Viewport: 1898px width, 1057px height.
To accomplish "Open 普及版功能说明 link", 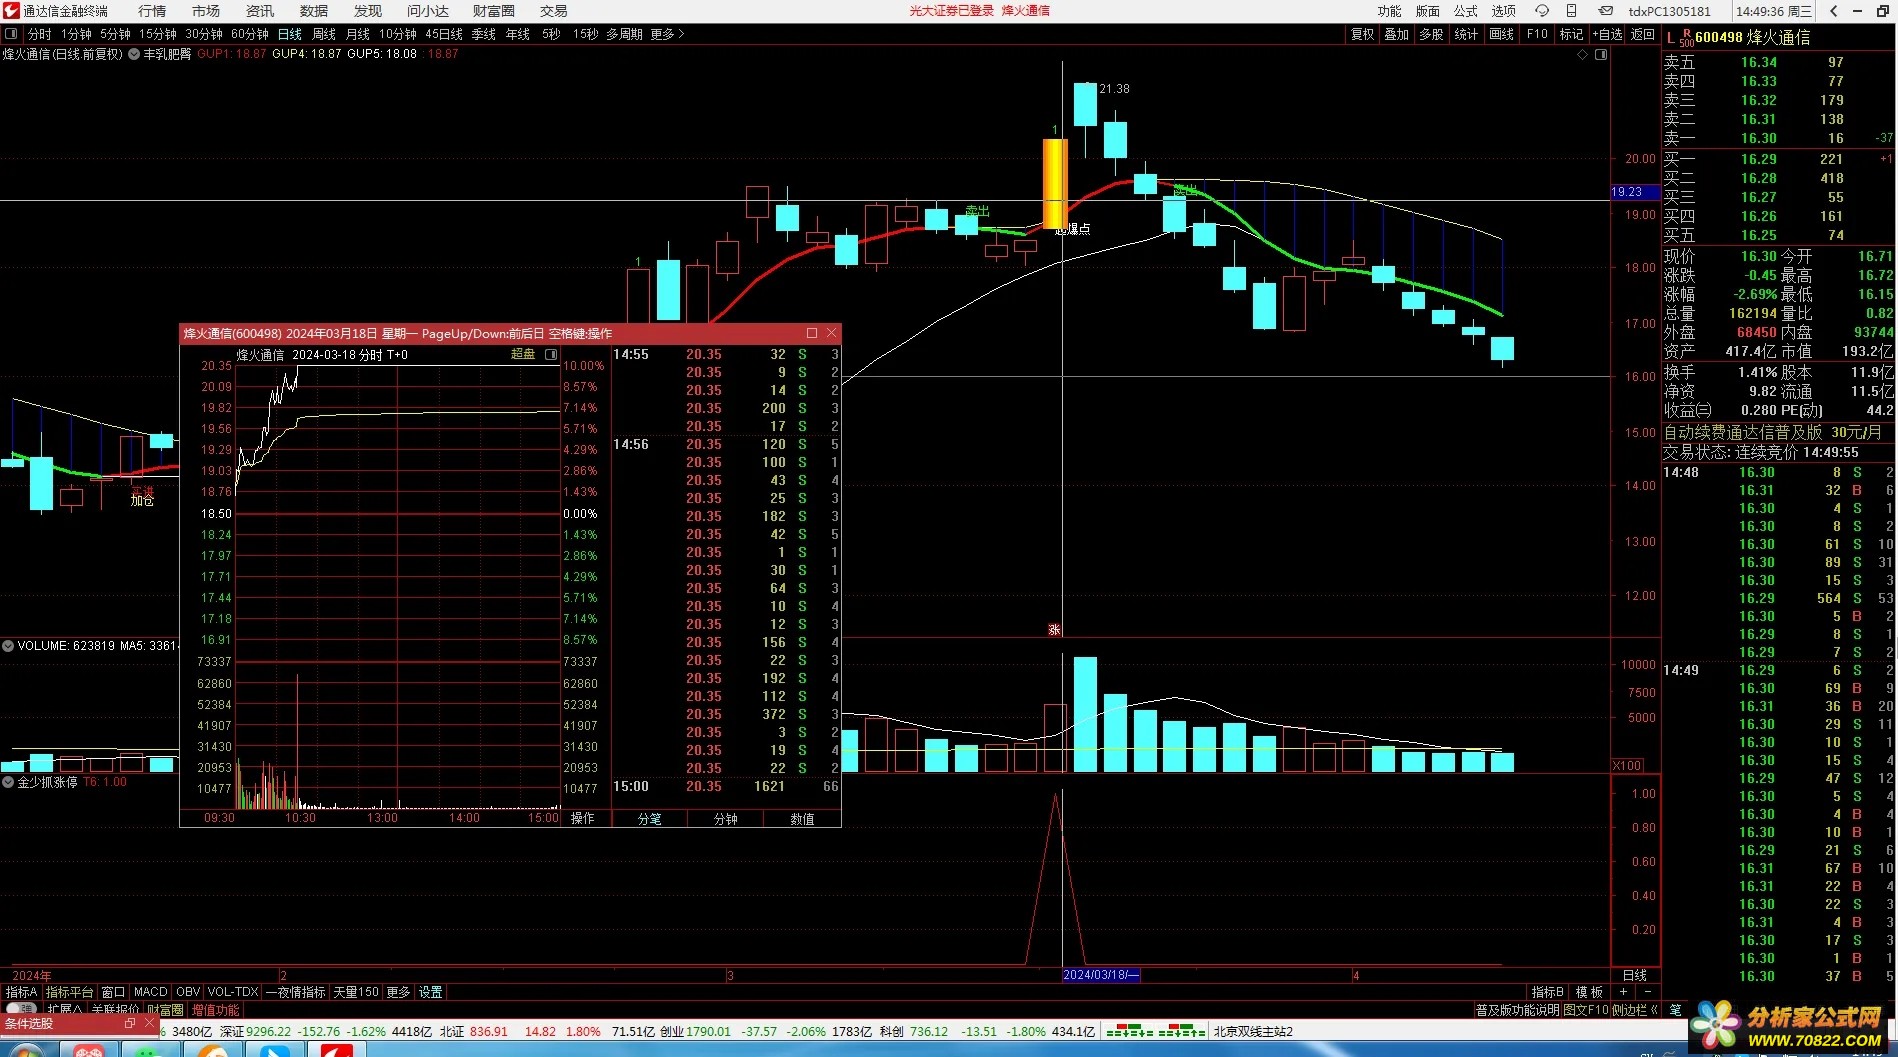I will (1517, 1010).
